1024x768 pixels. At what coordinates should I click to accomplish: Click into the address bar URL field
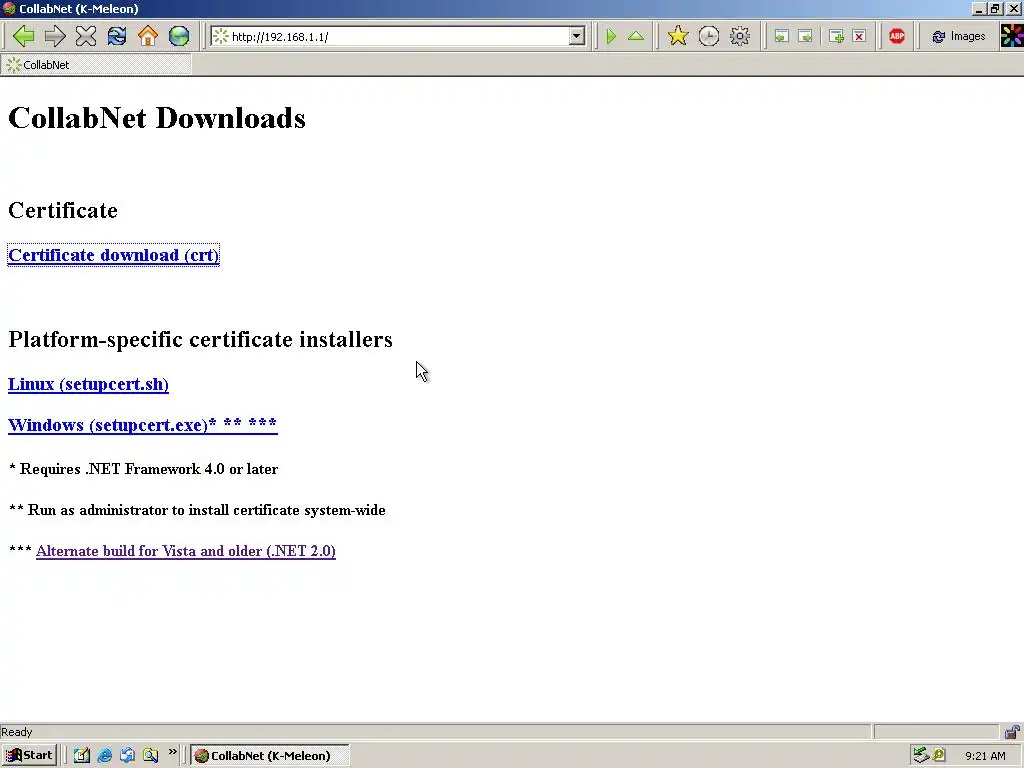click(x=398, y=37)
